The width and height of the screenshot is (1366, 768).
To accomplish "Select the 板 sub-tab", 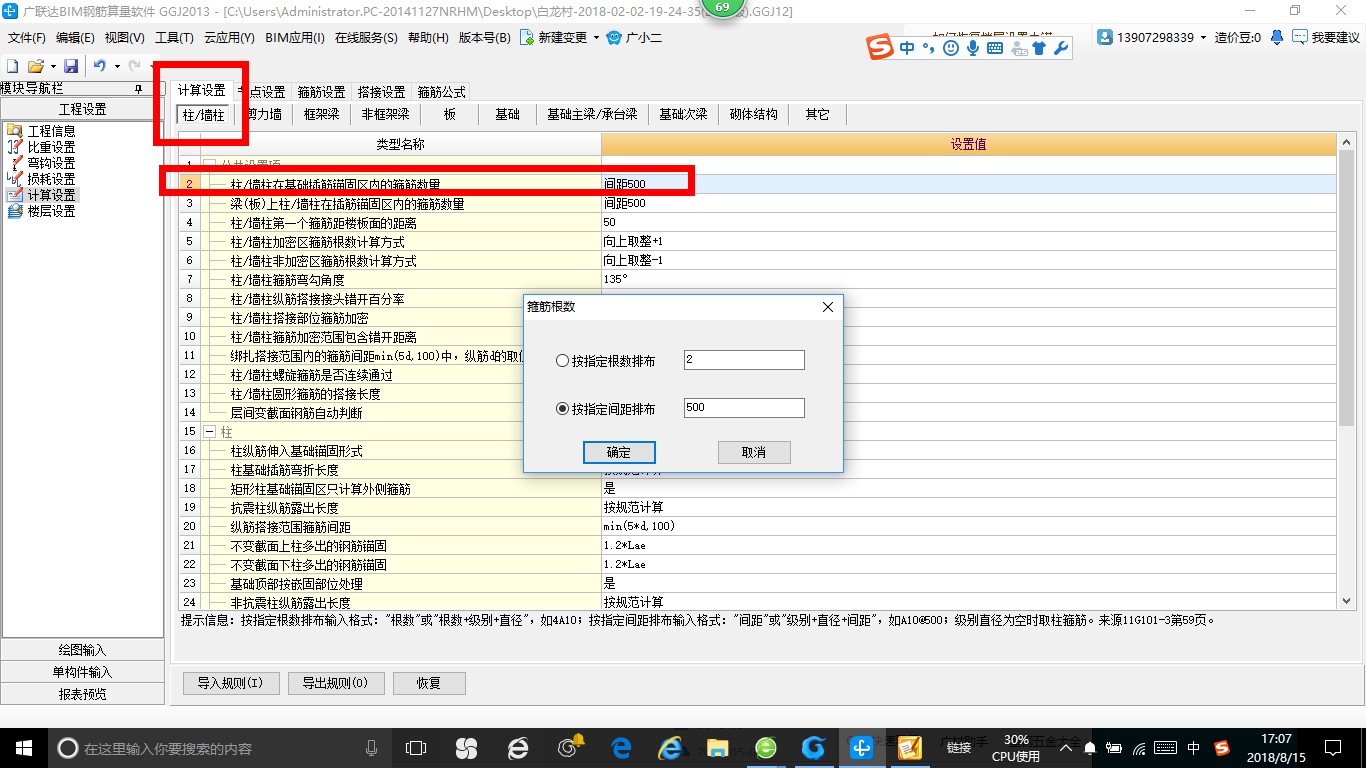I will point(450,115).
